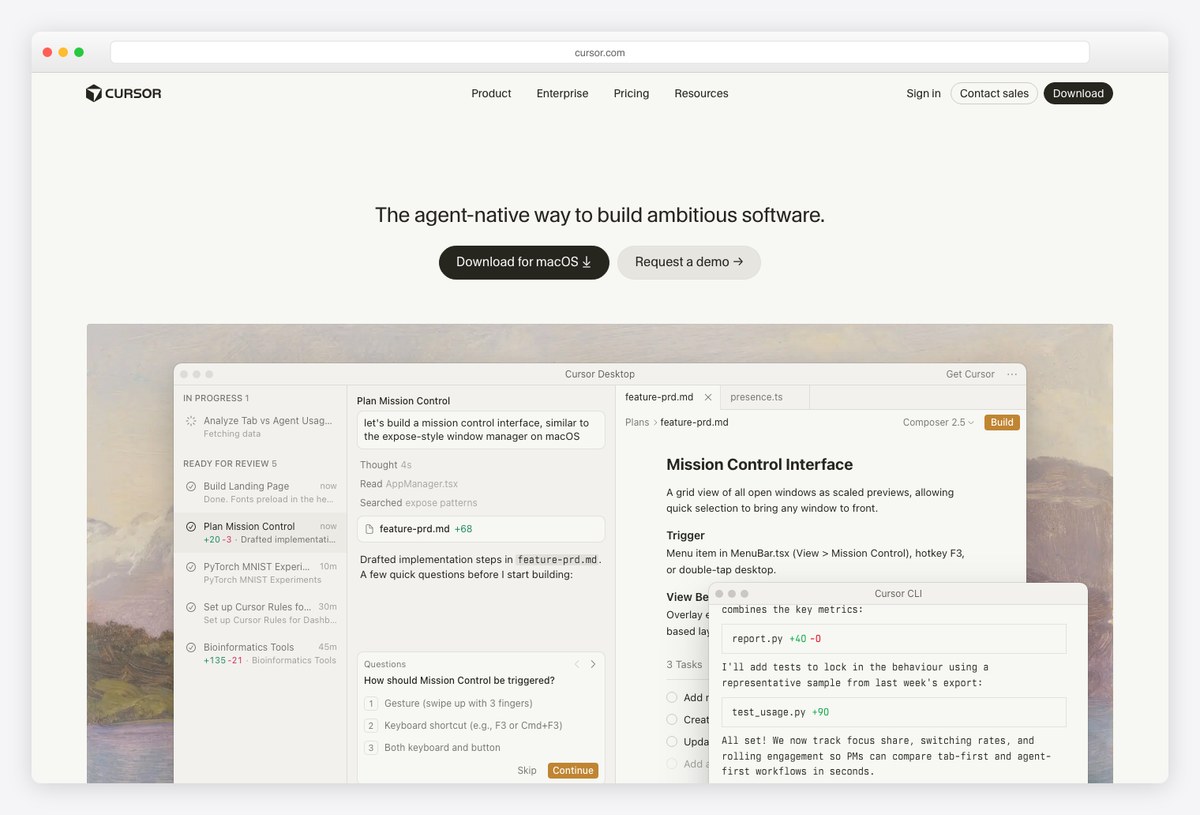1200x815 pixels.
Task: Click the Contact sales button
Action: [994, 93]
